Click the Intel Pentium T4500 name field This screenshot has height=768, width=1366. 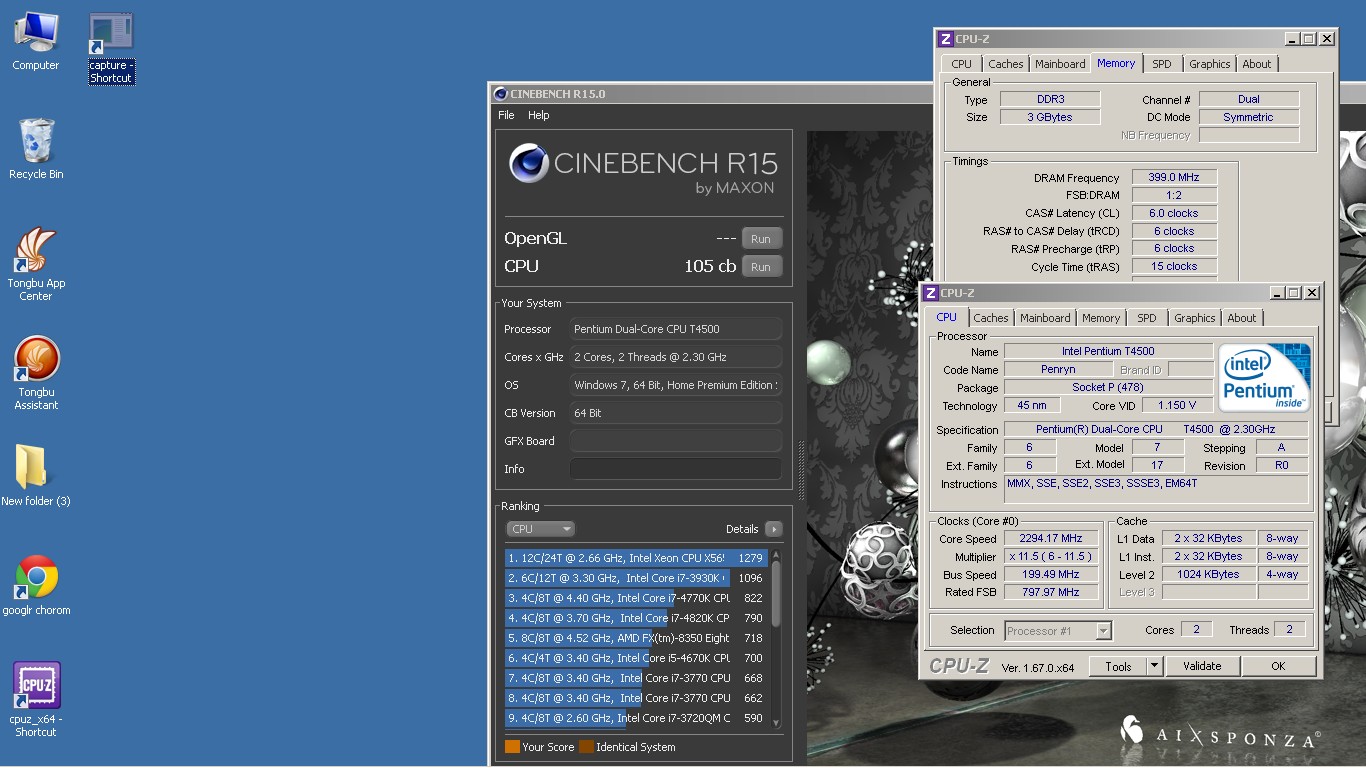tap(1108, 351)
